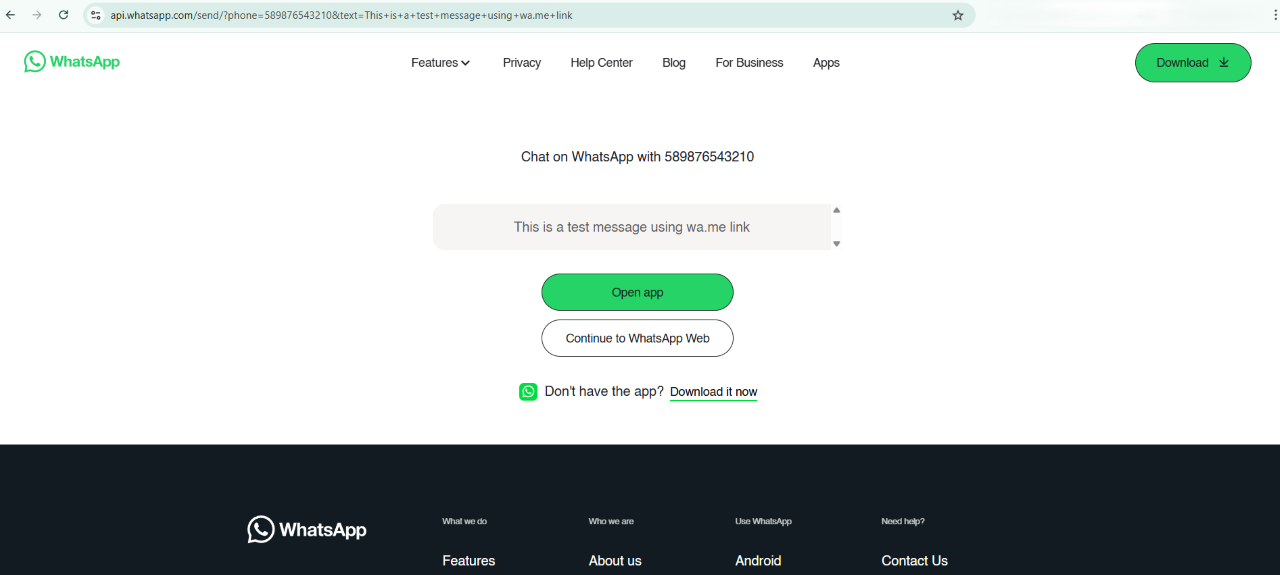Click the "Use WhatsApp" footer heading

point(763,521)
